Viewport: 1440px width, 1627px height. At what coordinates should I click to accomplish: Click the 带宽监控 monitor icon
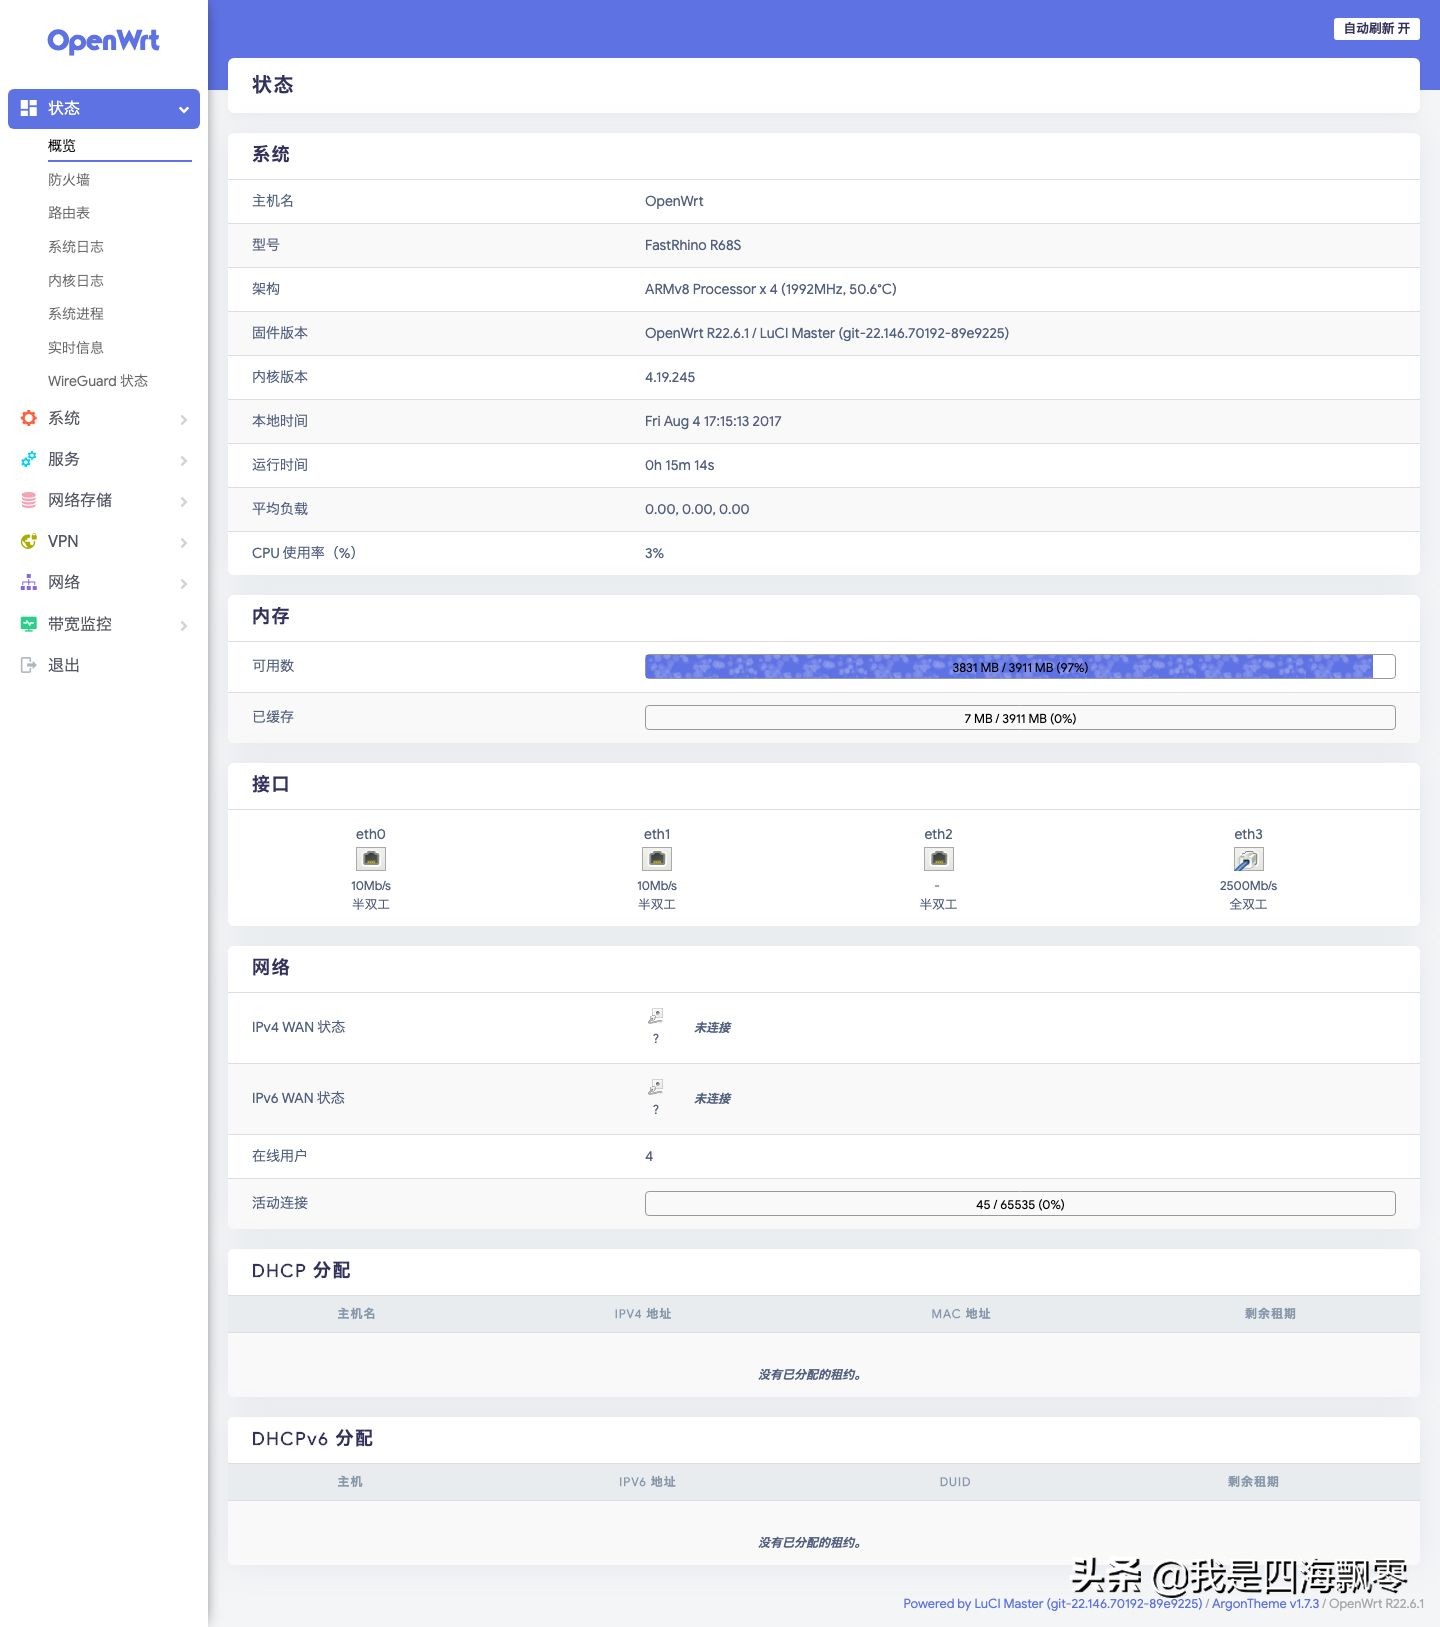[29, 624]
